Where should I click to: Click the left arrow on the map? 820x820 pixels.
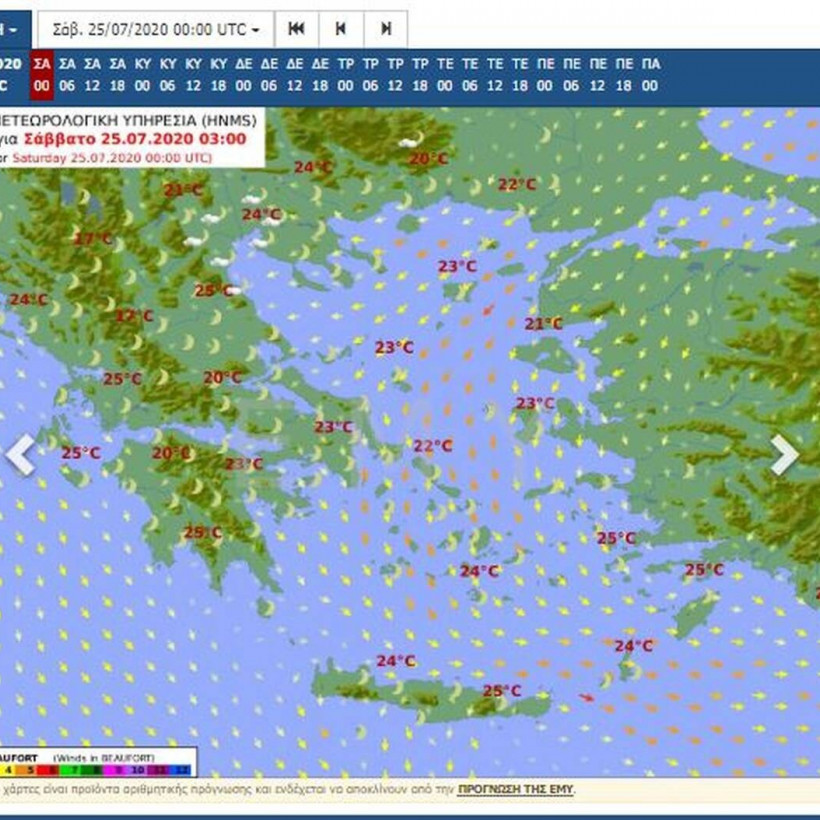coord(19,455)
